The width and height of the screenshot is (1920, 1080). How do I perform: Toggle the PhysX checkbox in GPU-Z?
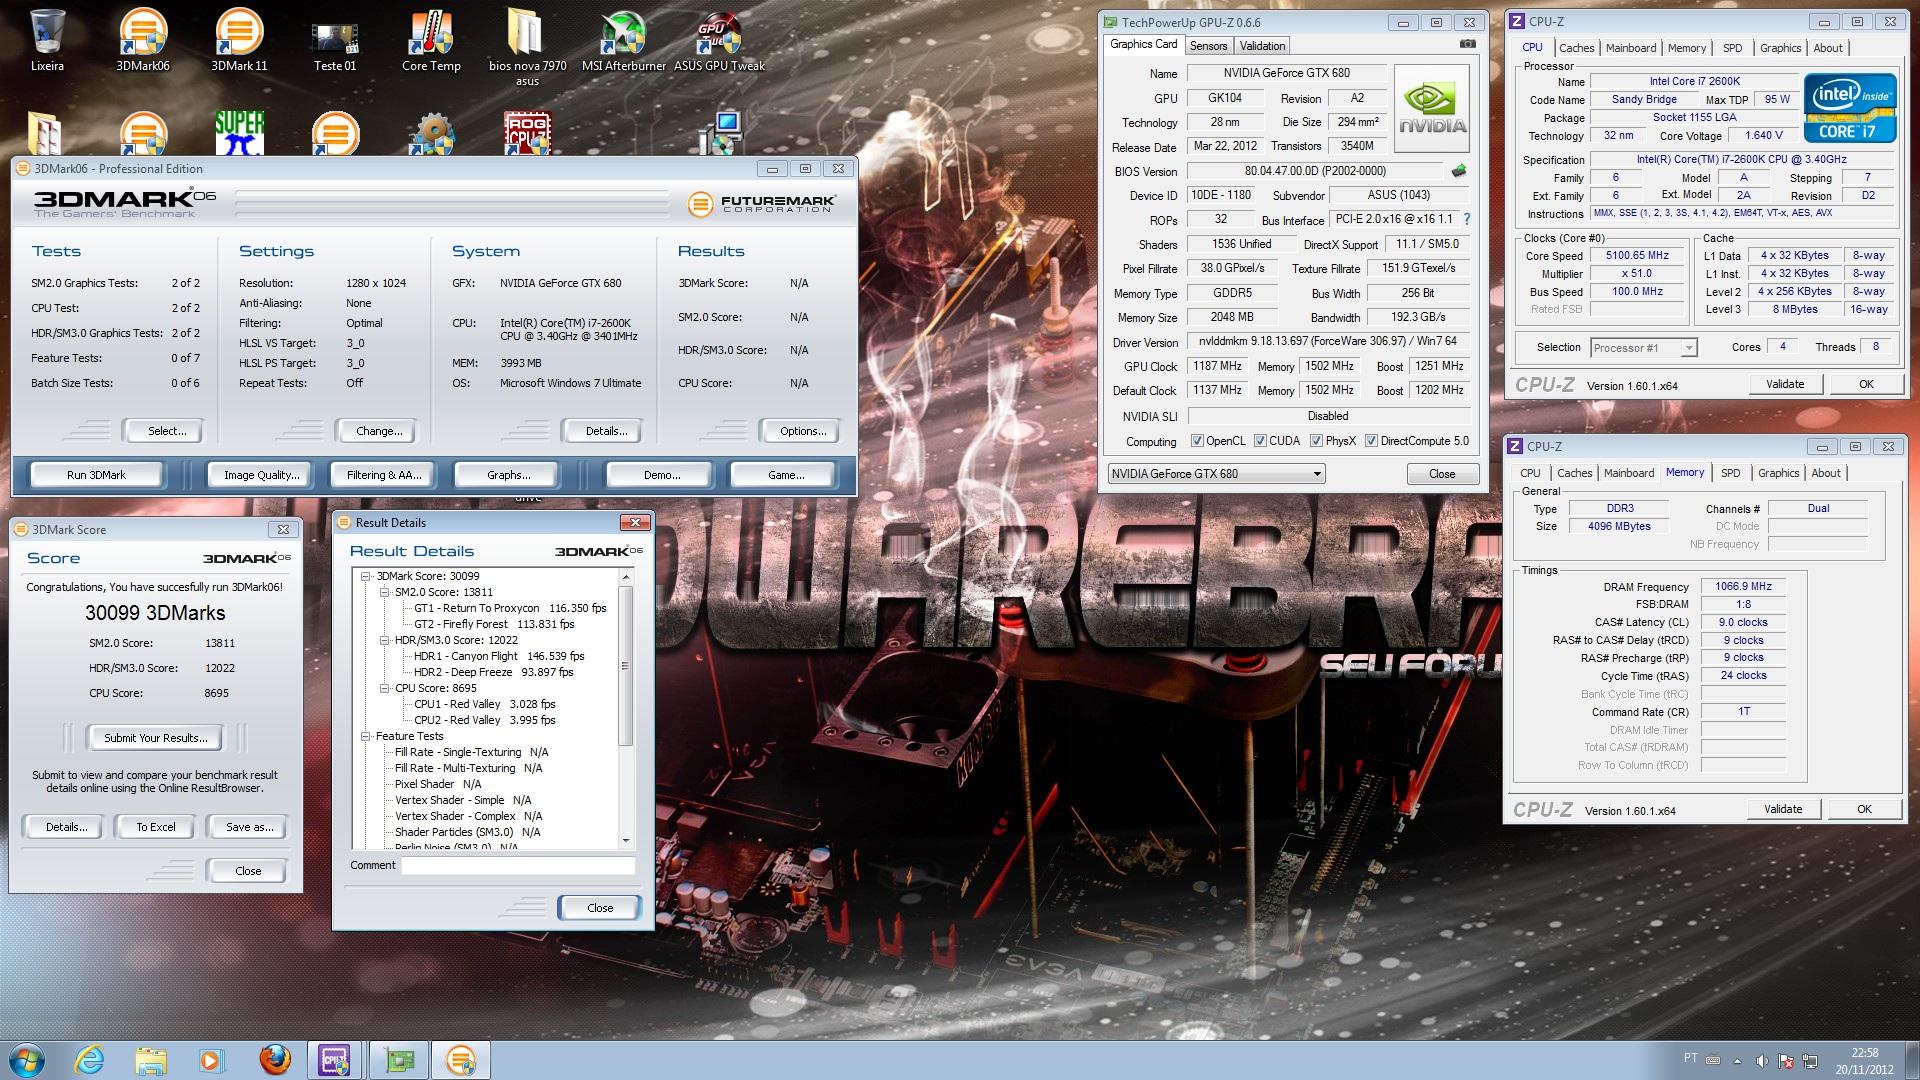pos(1316,441)
